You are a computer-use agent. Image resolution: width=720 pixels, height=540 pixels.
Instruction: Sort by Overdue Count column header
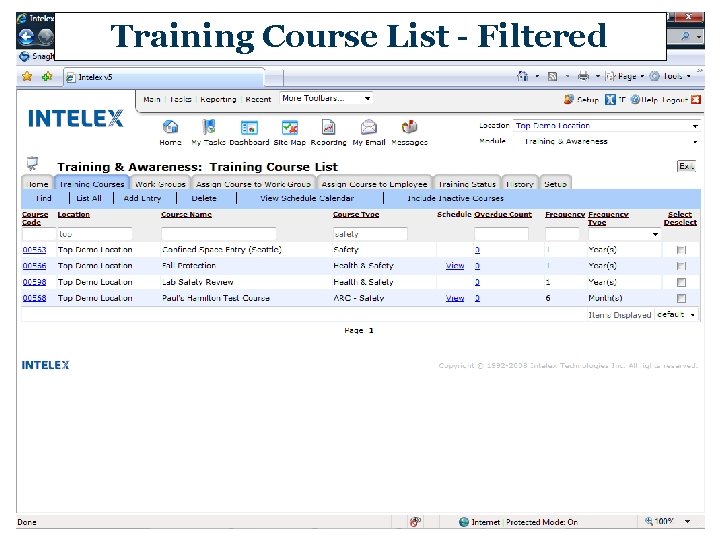(x=503, y=214)
